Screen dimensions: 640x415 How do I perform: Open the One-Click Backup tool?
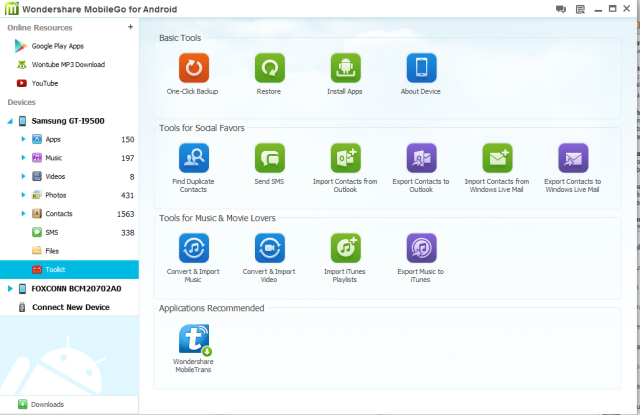193,68
